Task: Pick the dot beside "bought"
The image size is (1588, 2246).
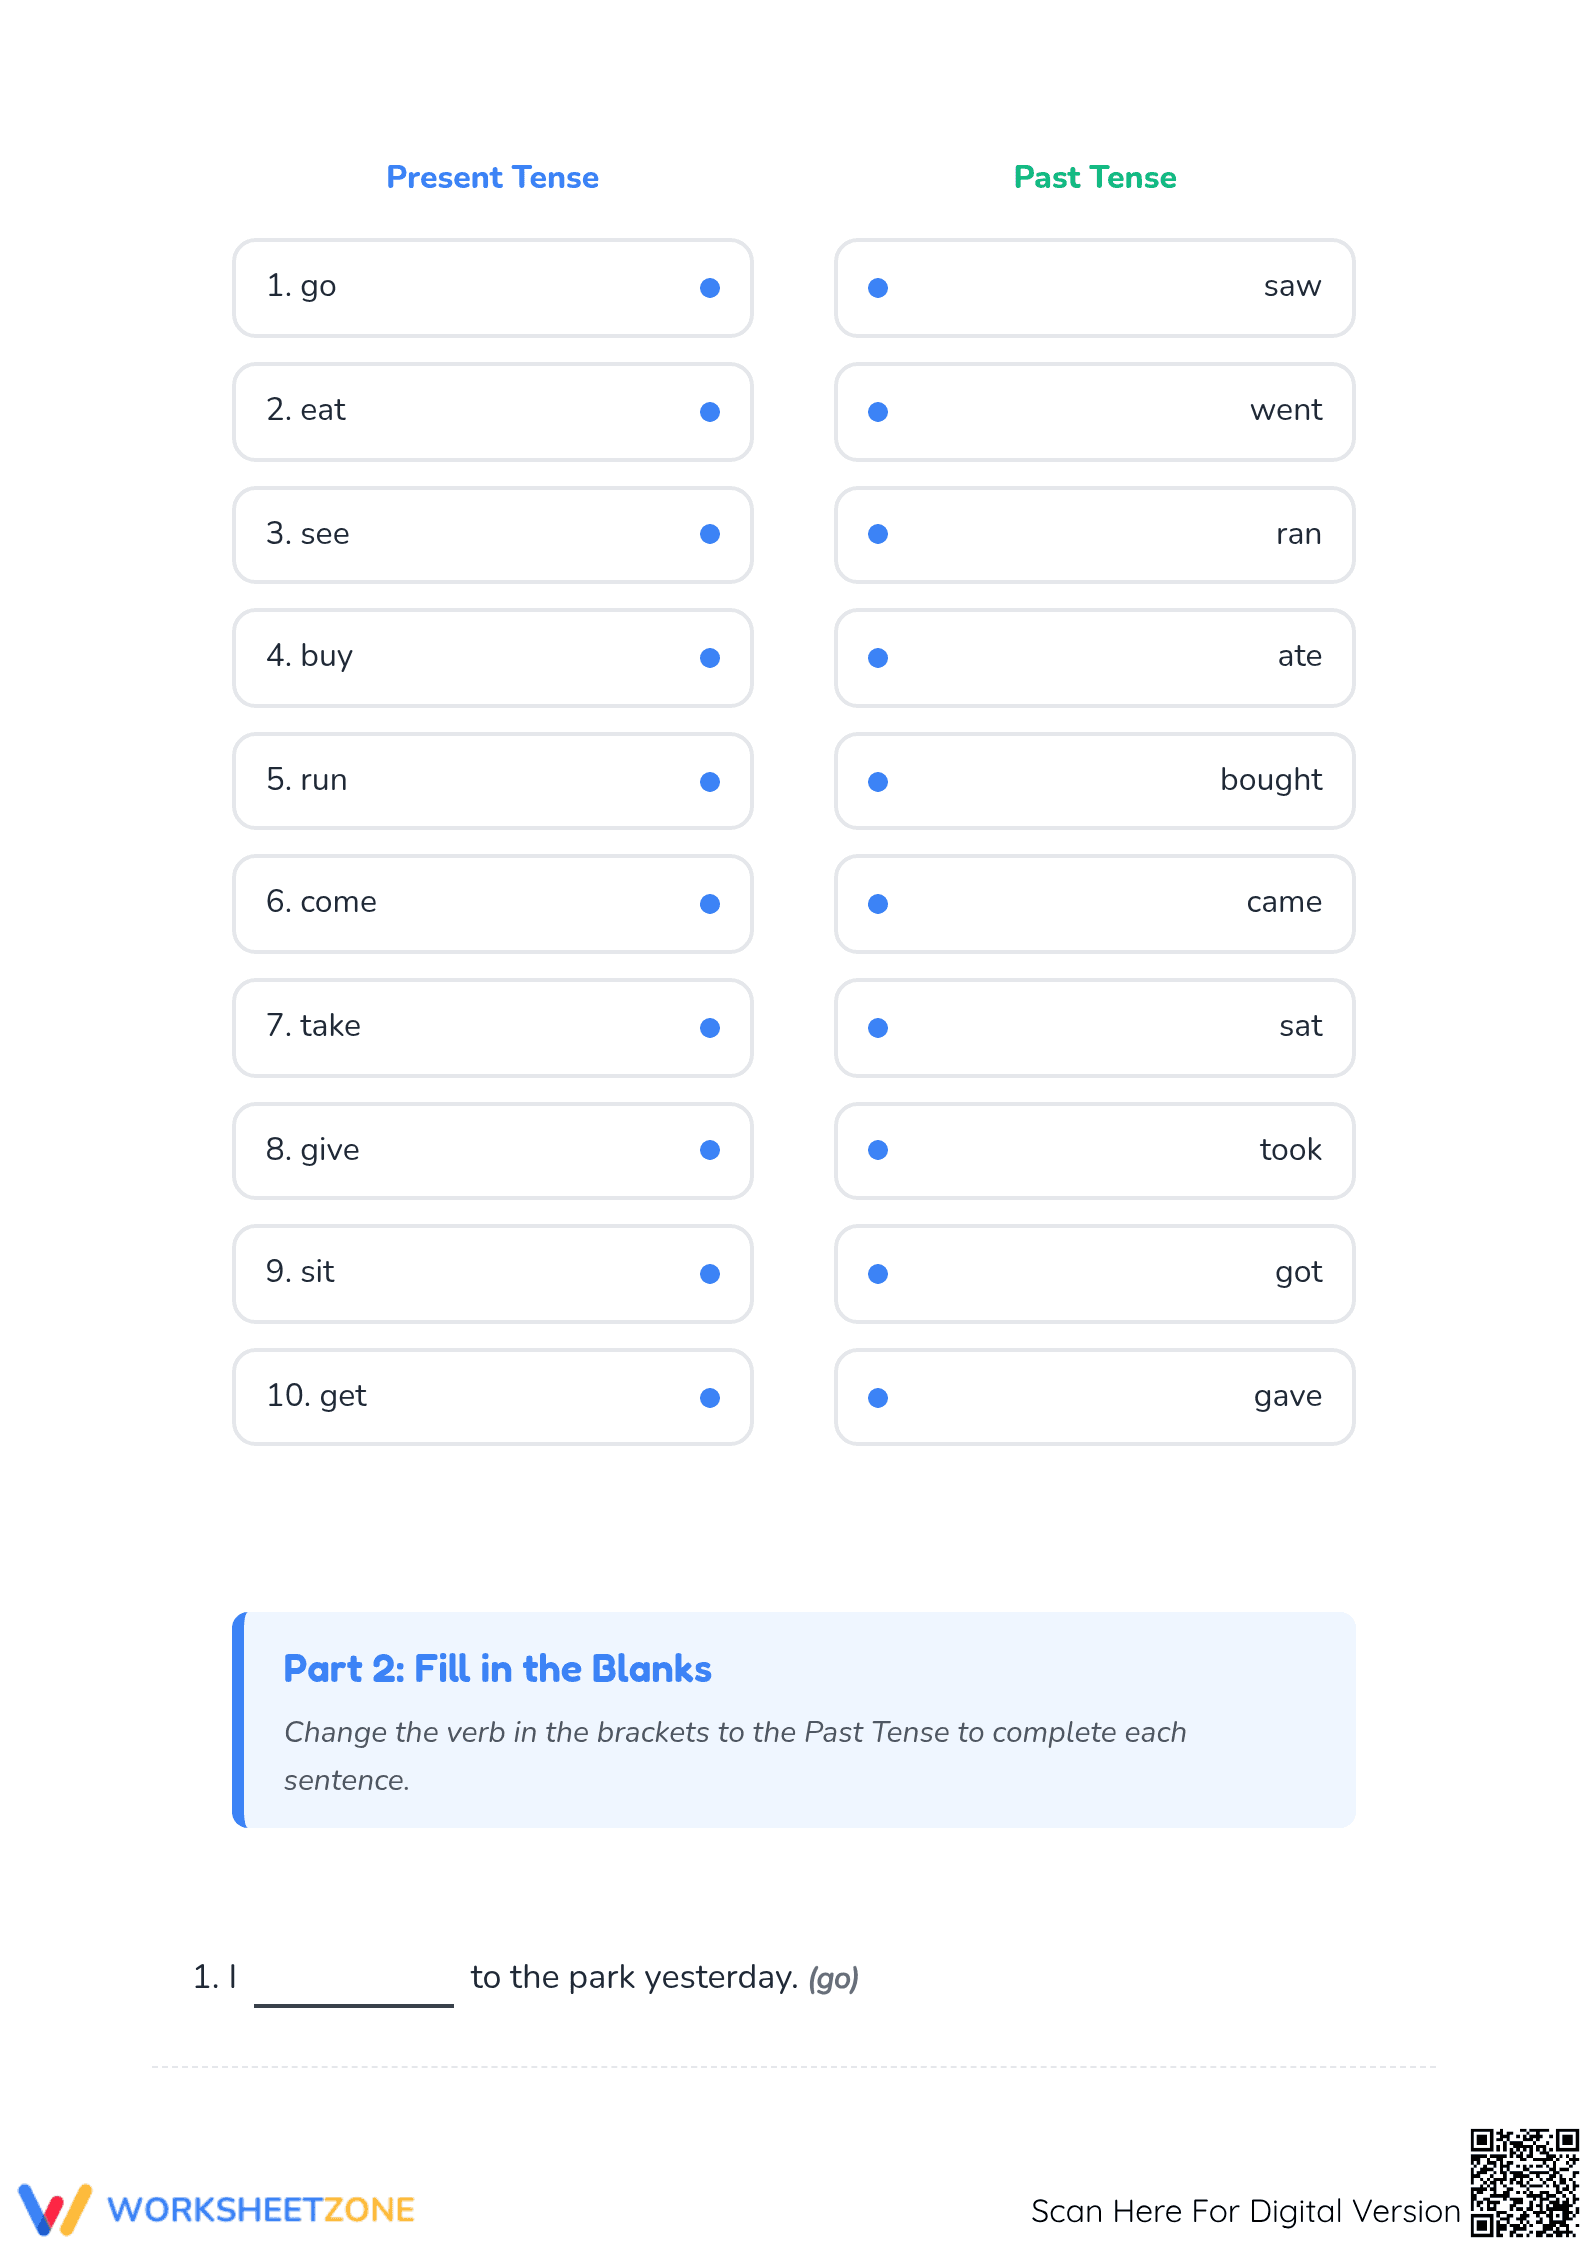Action: (878, 782)
